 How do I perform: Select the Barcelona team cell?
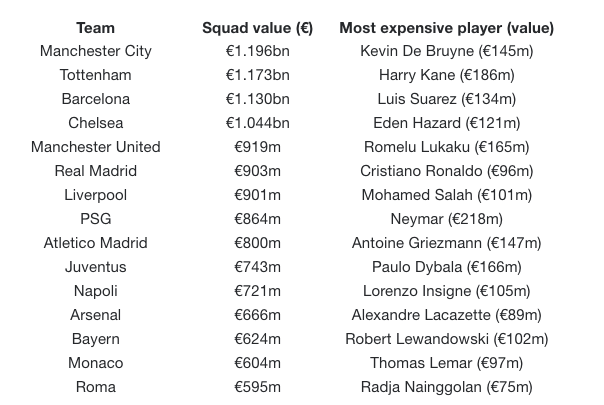pyautogui.click(x=96, y=99)
